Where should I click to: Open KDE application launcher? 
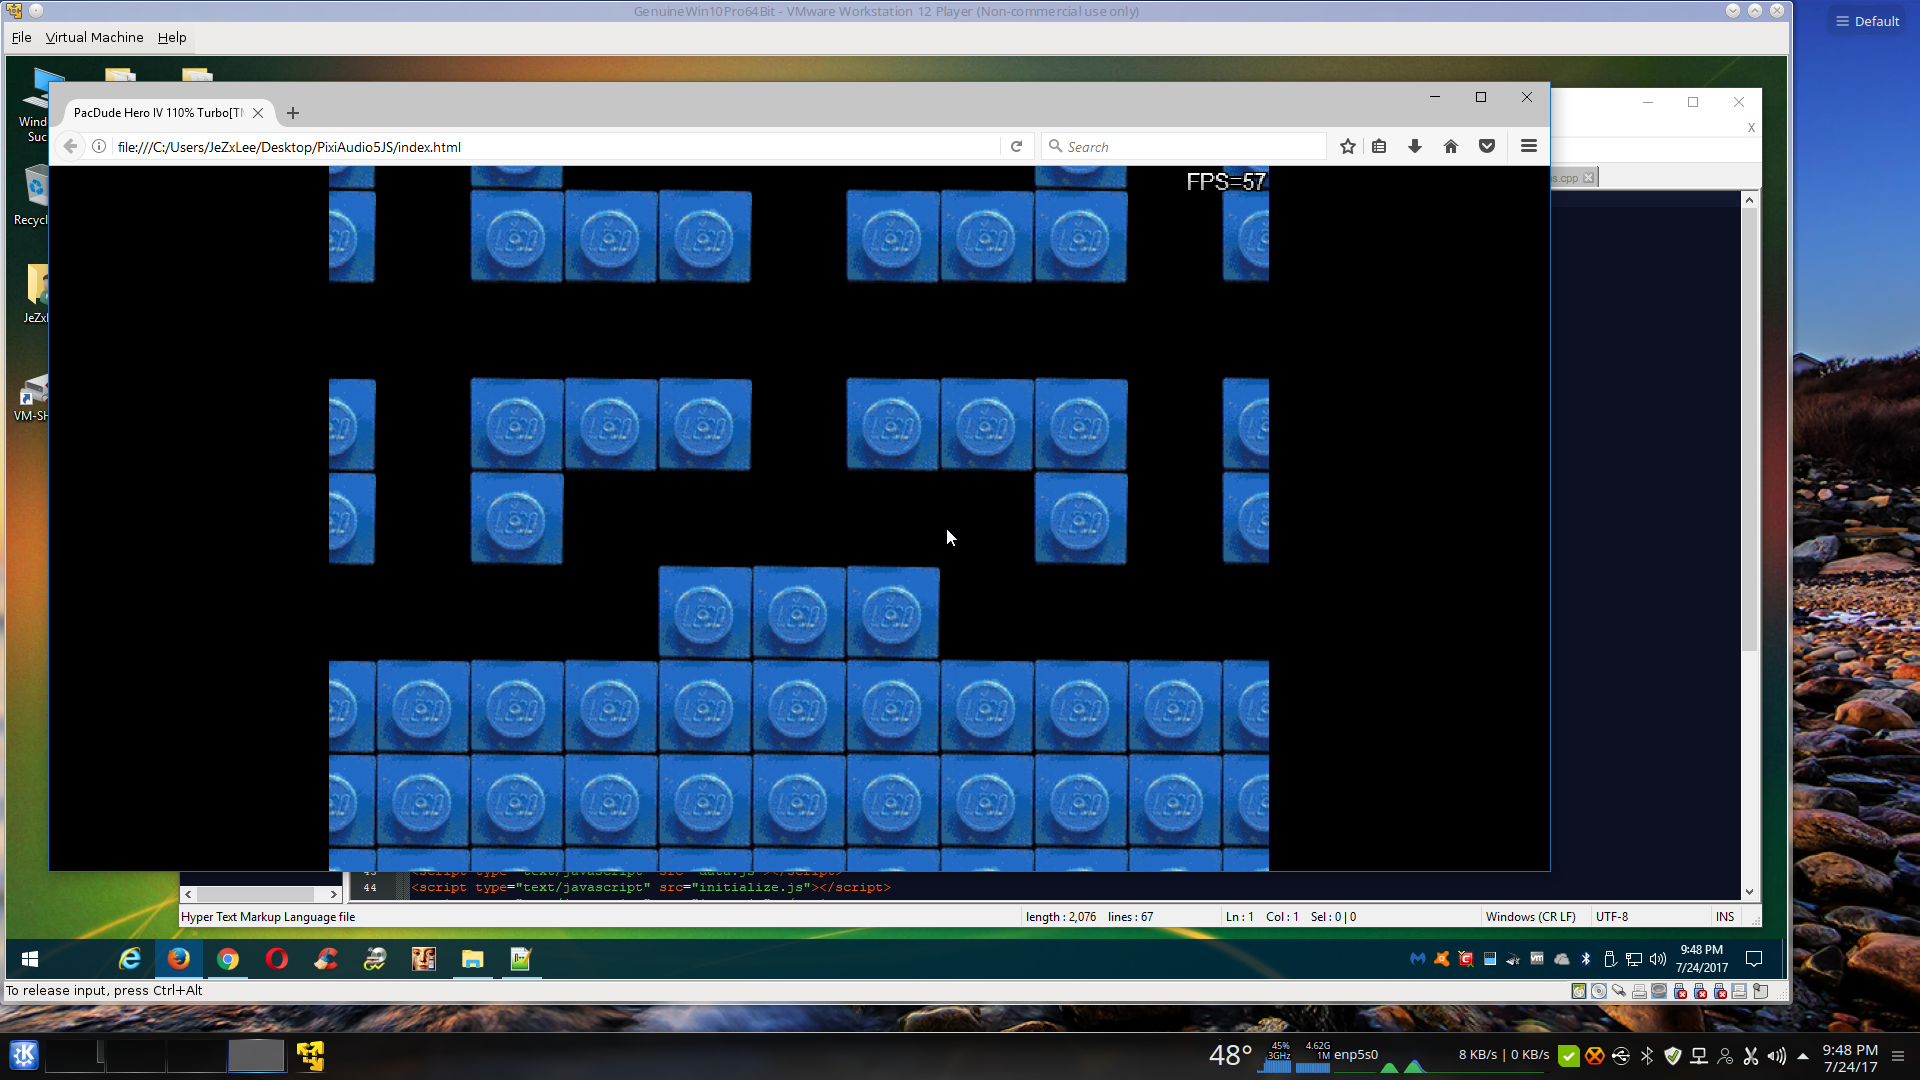click(24, 1055)
